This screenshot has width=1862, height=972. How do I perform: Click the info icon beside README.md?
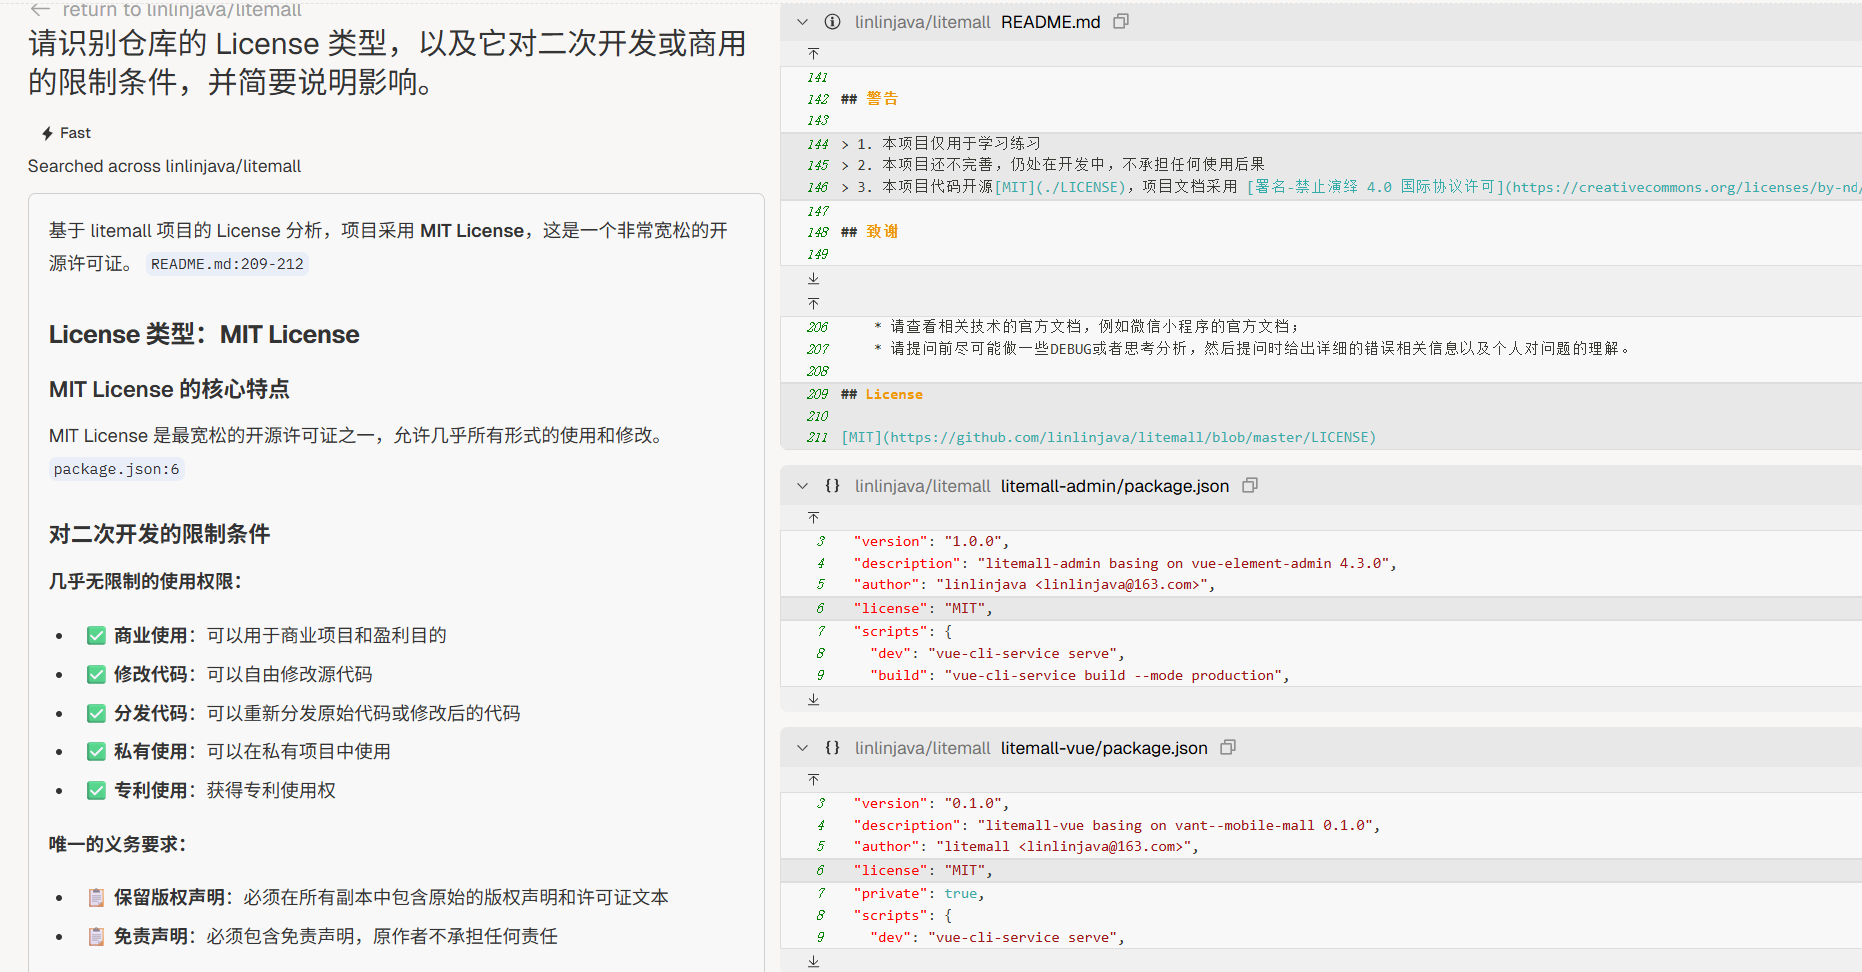click(x=832, y=22)
